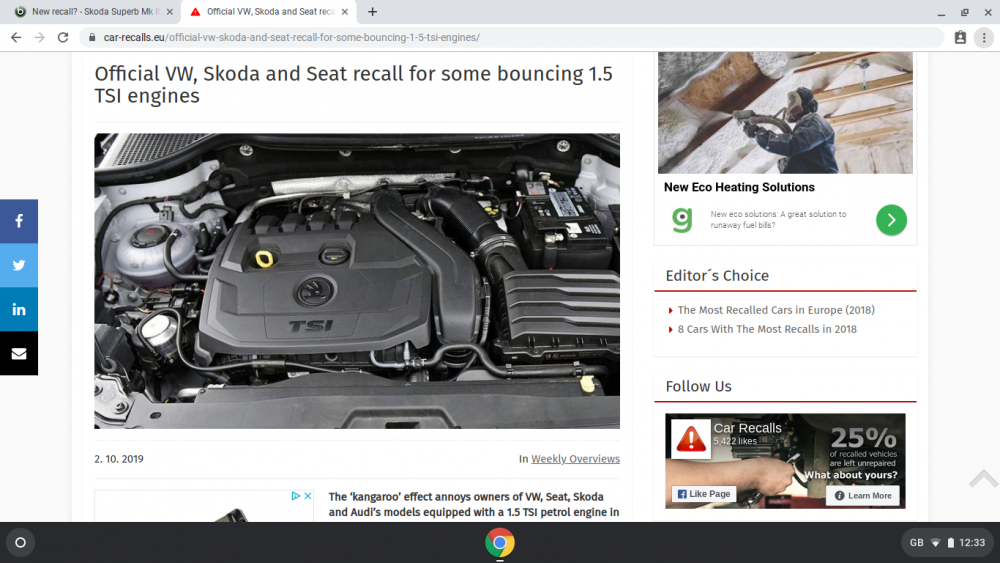Click the green g logo in the ad
This screenshot has height=563, width=1000.
(682, 220)
